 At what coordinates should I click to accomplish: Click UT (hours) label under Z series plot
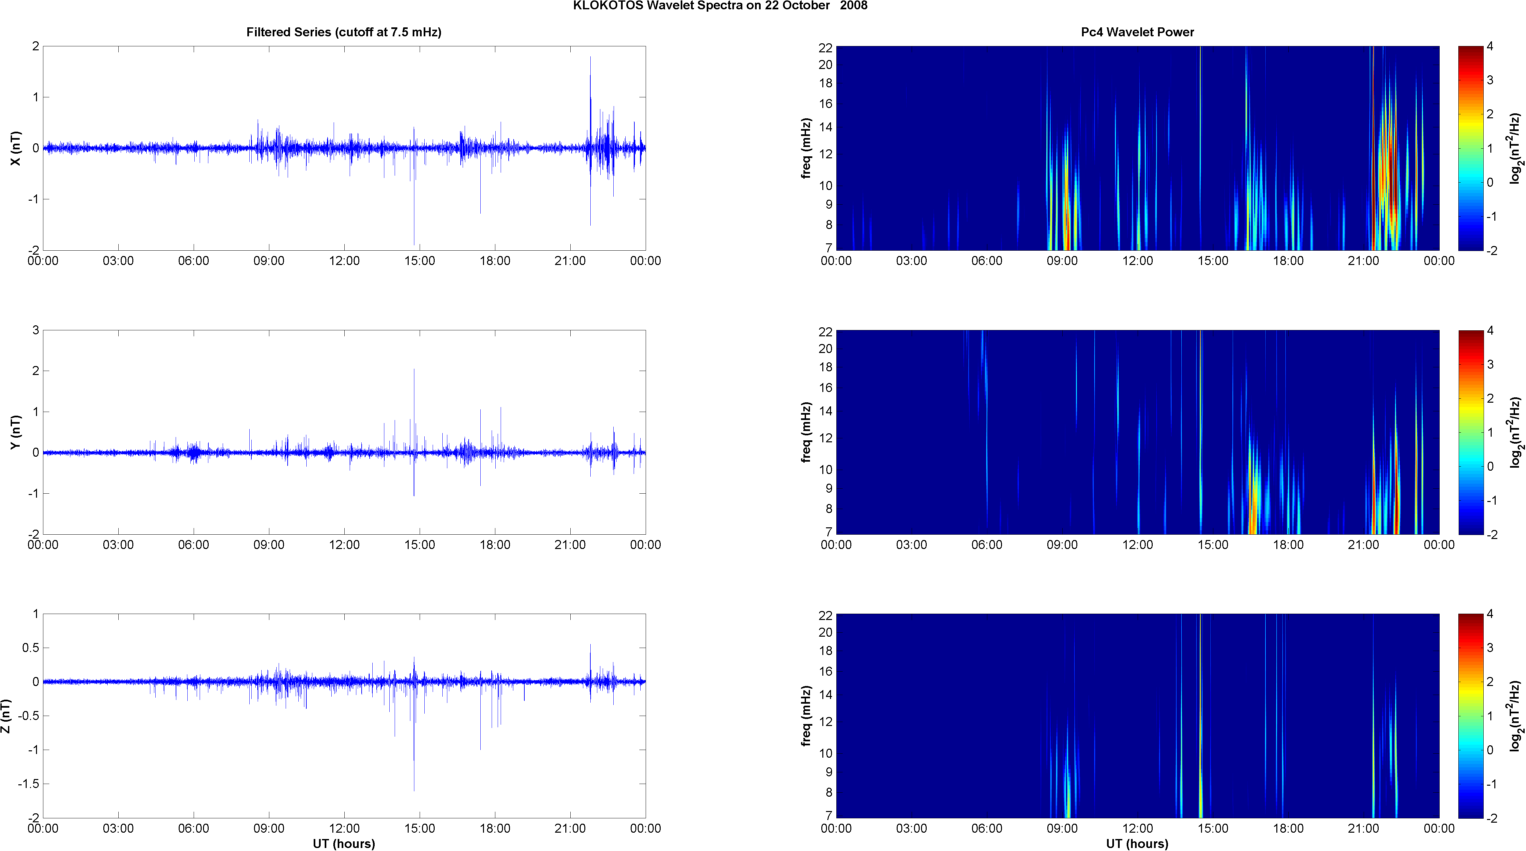click(343, 843)
